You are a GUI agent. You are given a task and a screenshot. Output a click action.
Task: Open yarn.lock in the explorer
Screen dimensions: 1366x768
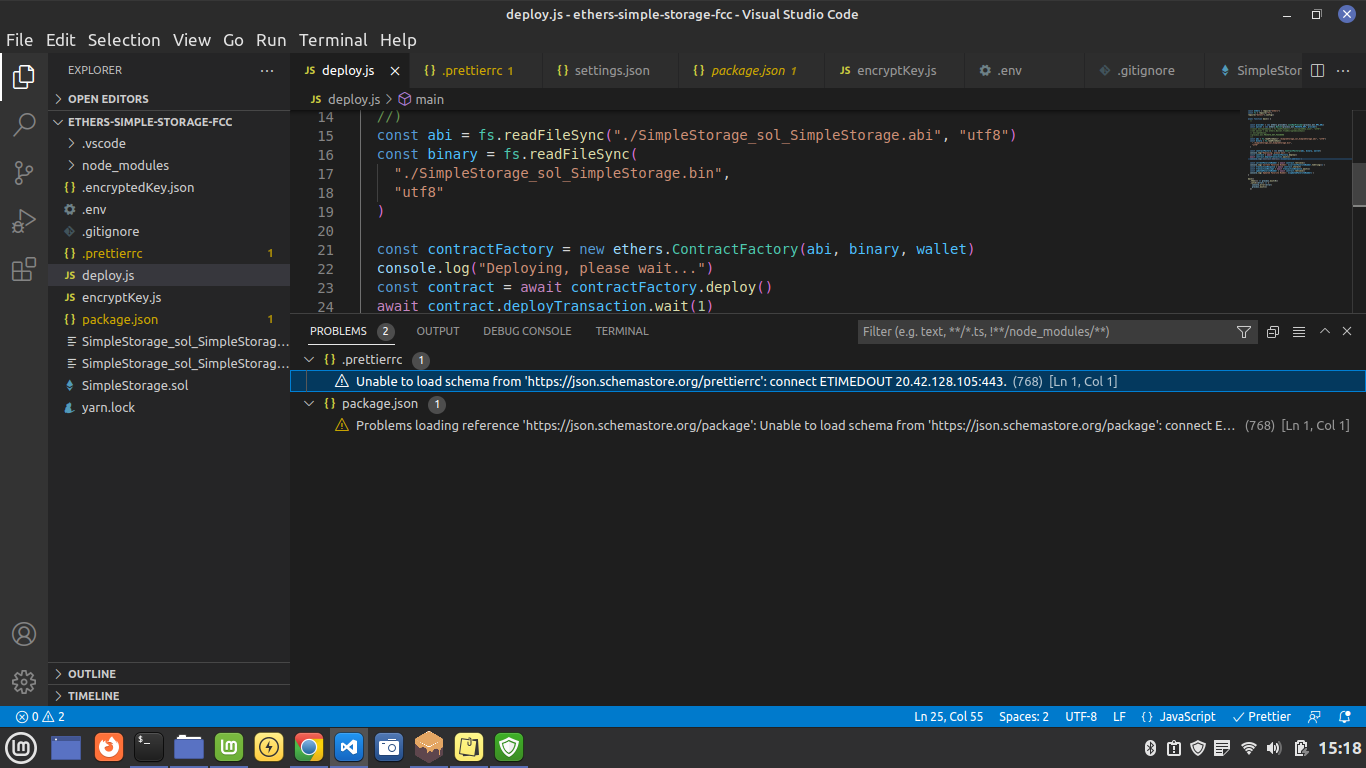pyautogui.click(x=169, y=407)
